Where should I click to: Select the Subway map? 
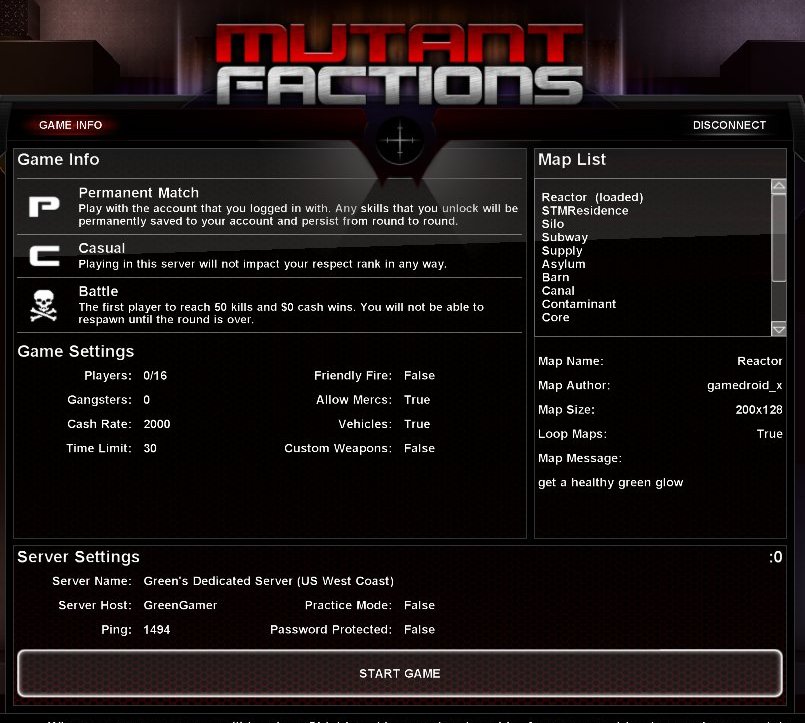pyautogui.click(x=564, y=237)
